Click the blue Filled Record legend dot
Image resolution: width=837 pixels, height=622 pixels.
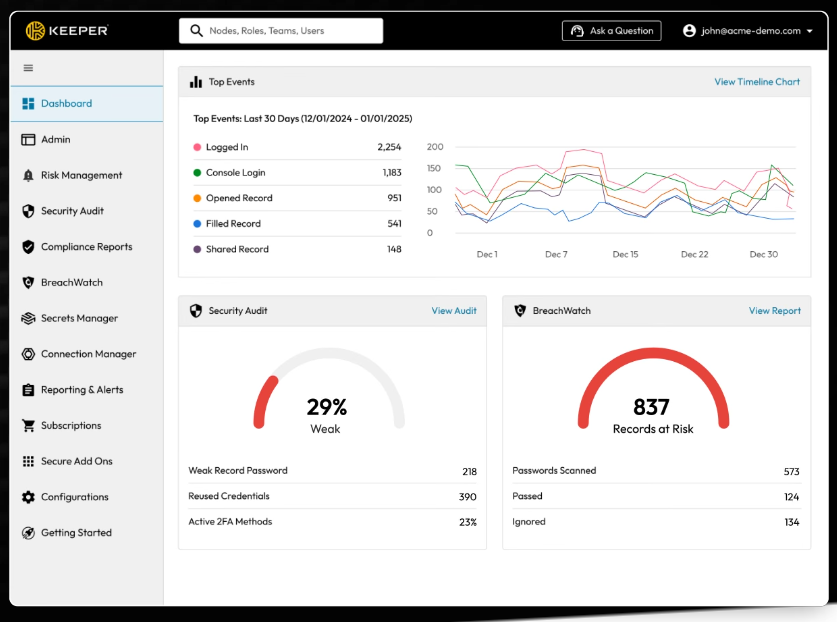coord(197,224)
